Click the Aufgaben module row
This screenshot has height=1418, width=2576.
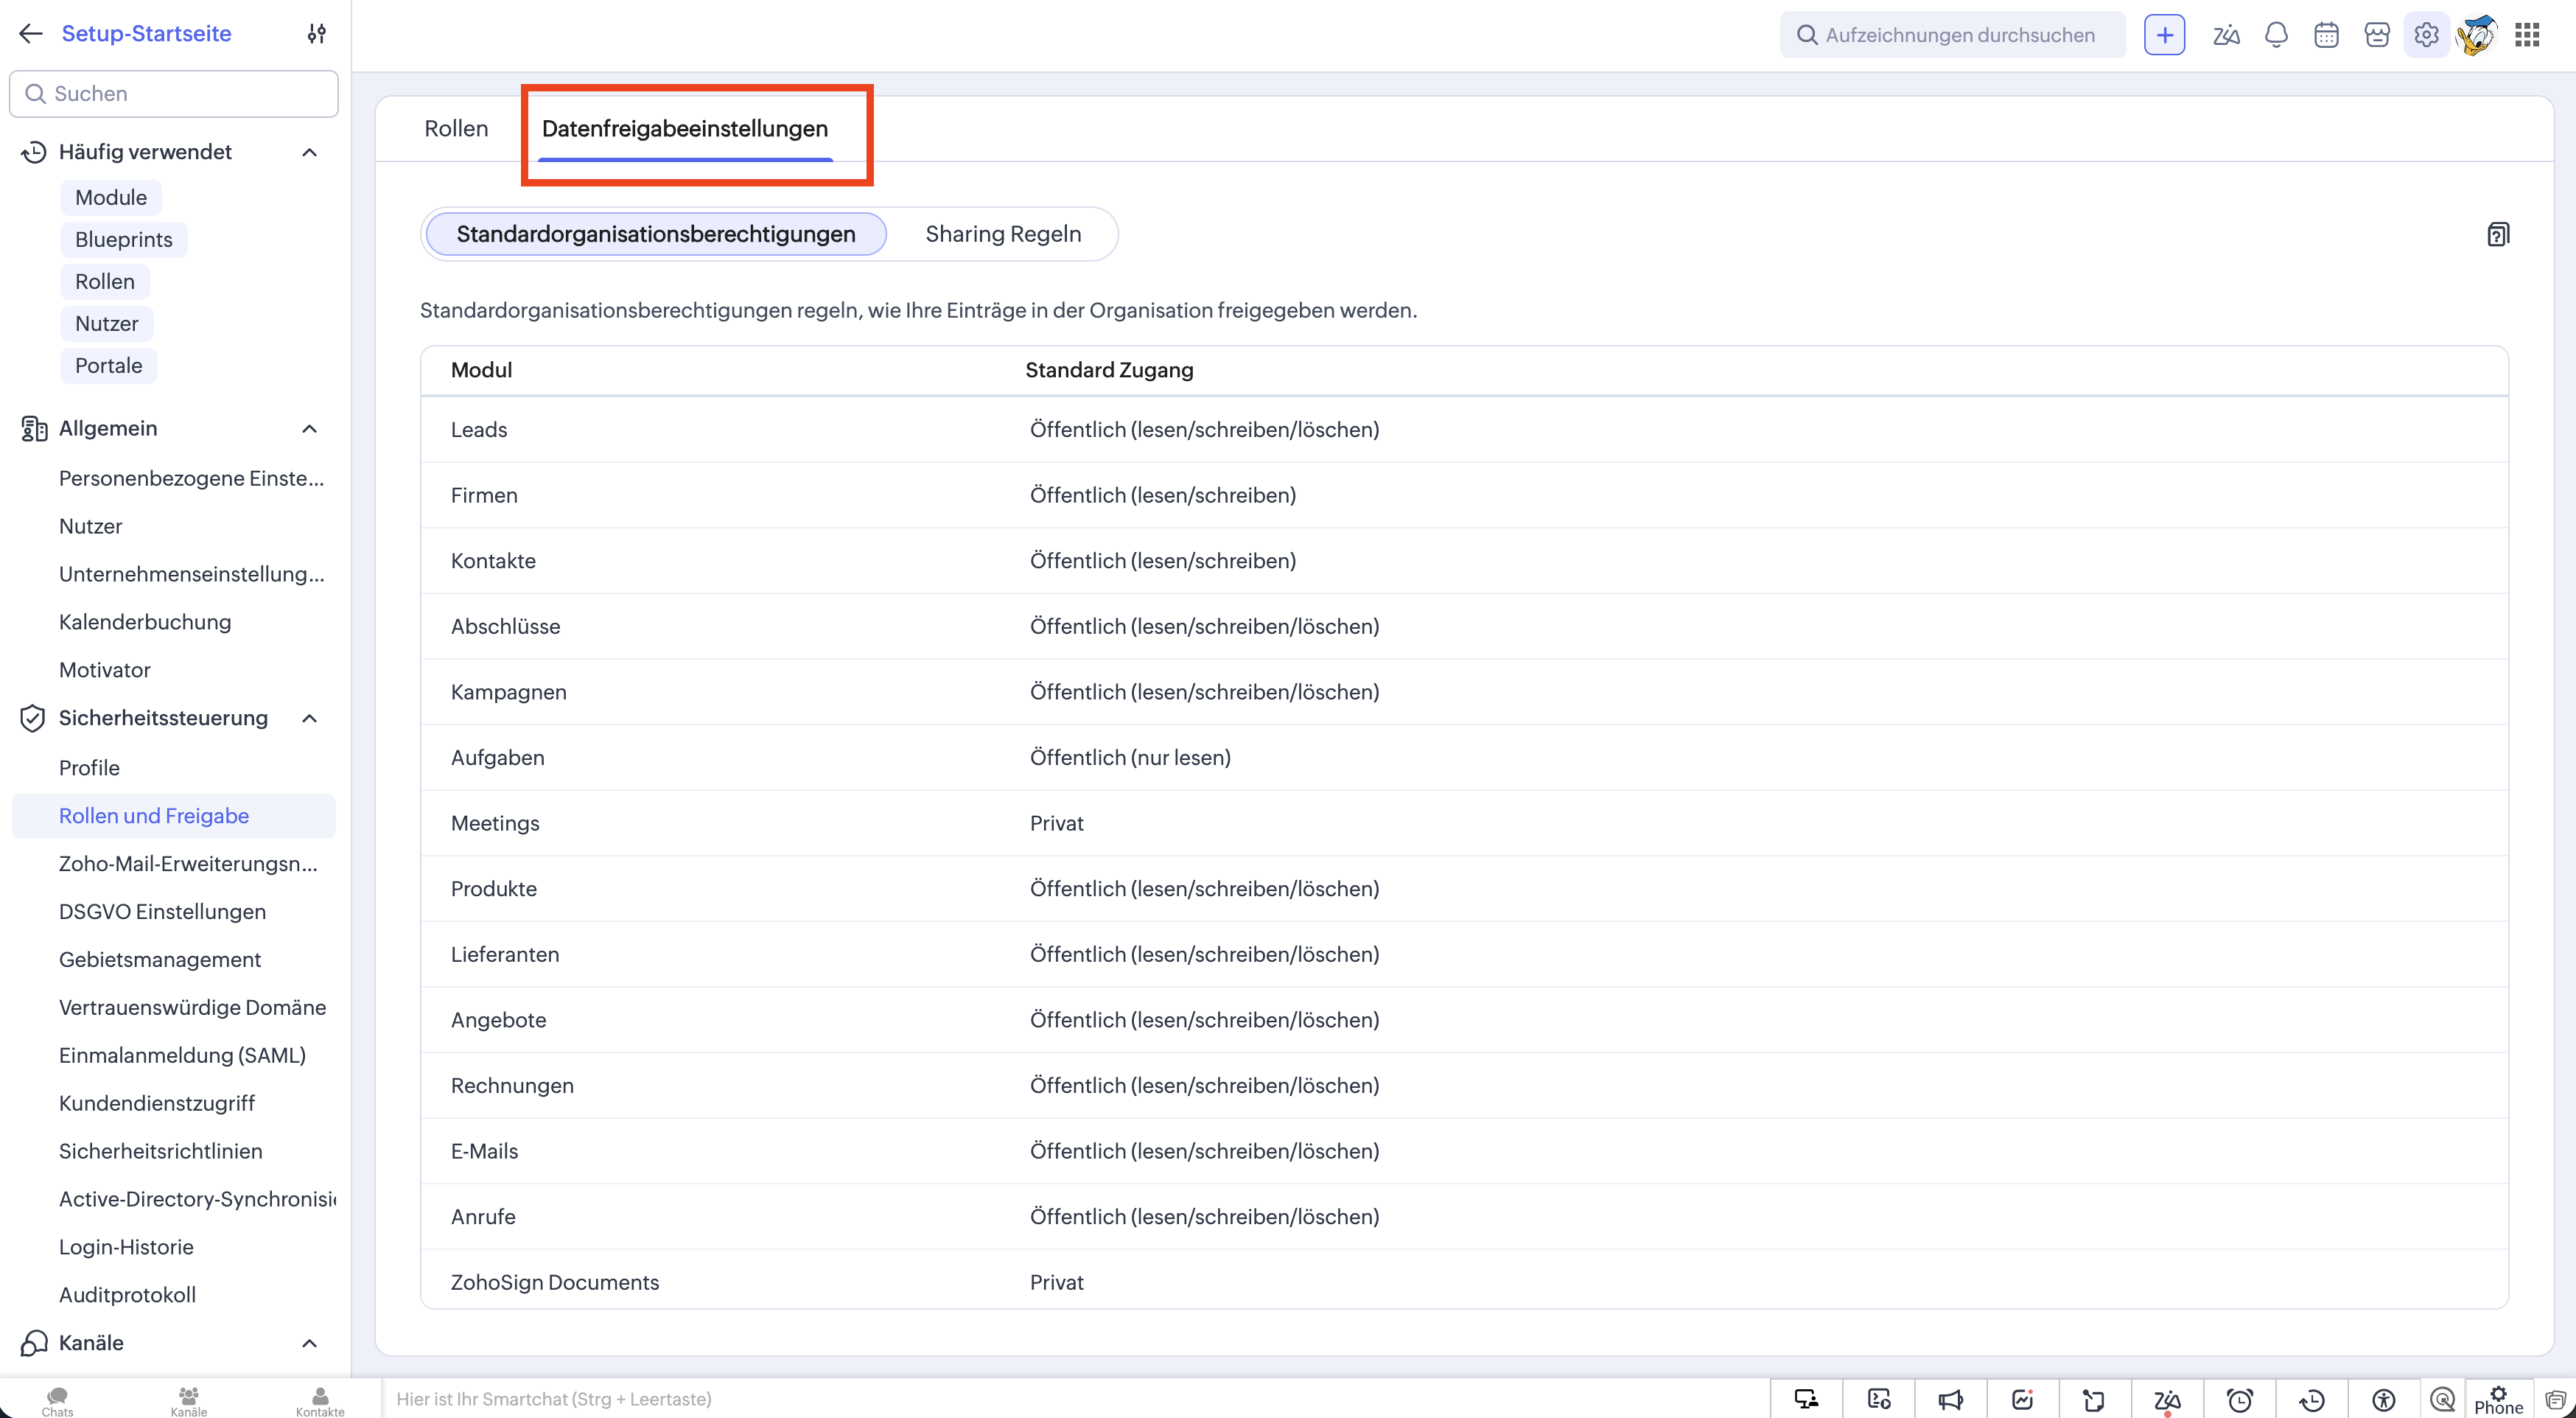(1464, 758)
